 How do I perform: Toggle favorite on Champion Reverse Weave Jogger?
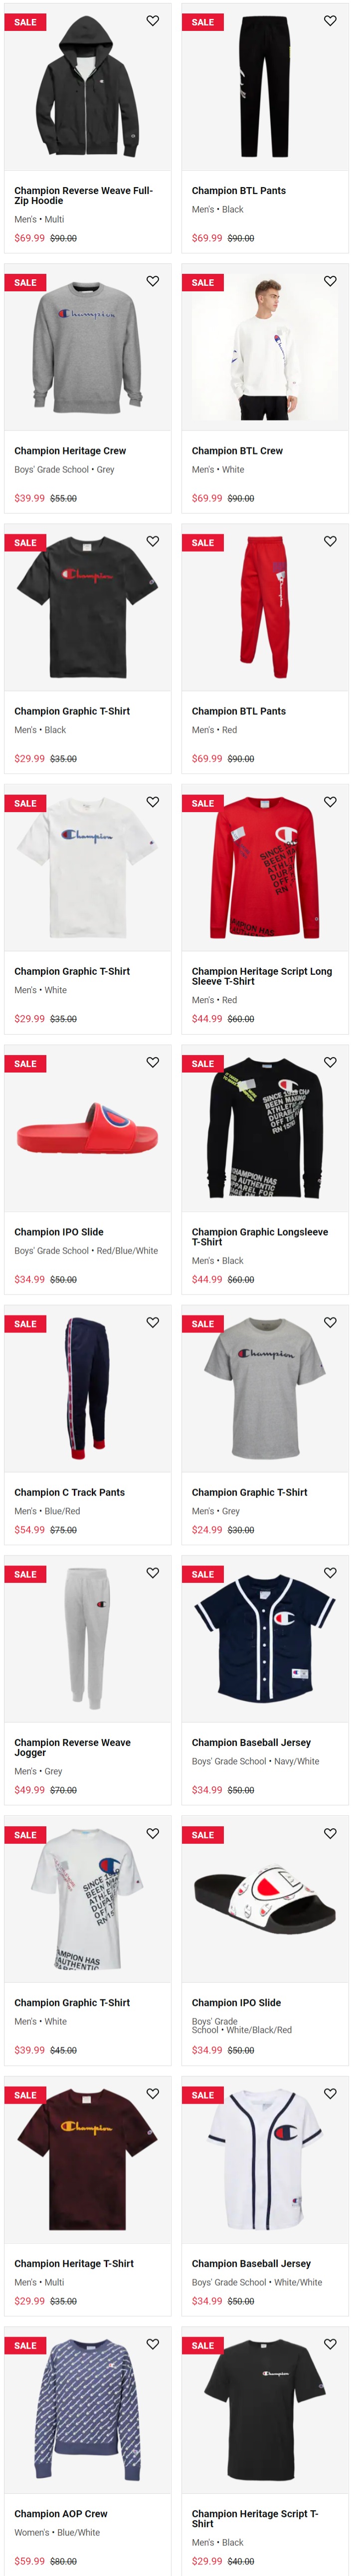coord(153,1573)
